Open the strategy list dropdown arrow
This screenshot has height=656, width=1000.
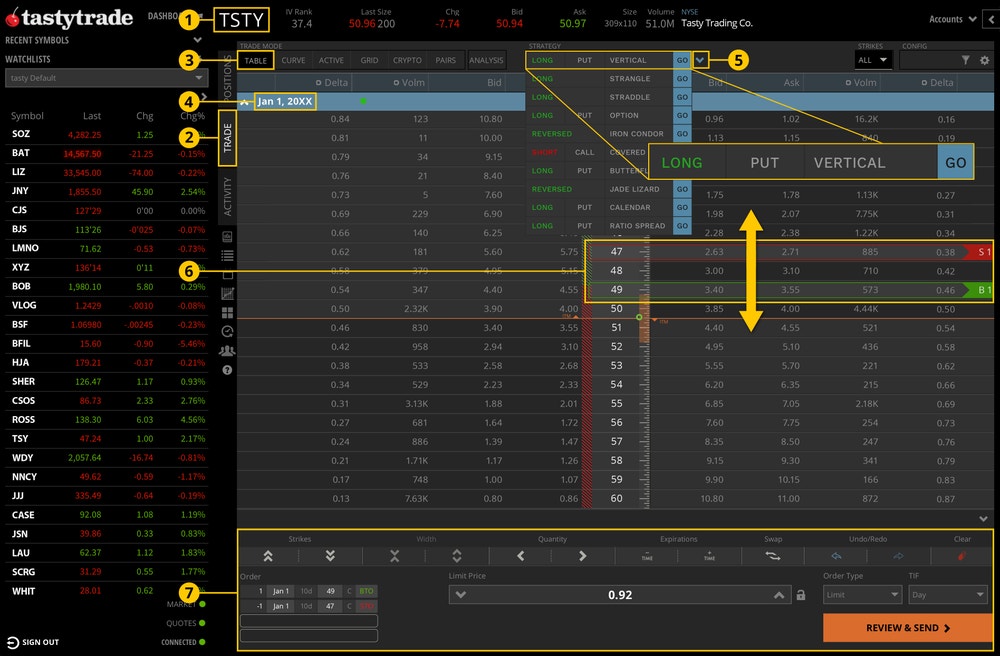pos(700,60)
